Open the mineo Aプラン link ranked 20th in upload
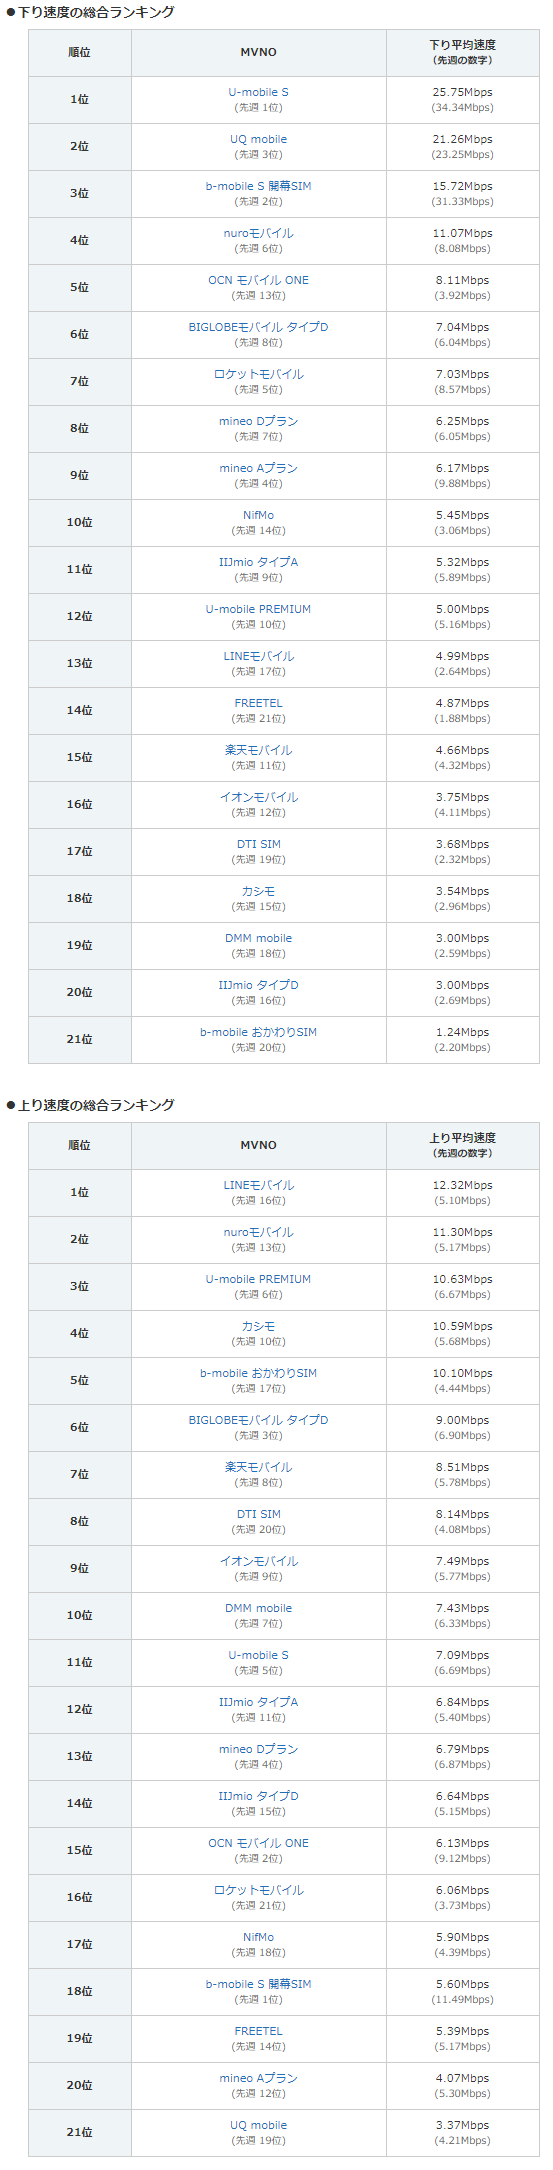The height and width of the screenshot is (2170, 553). tap(258, 2078)
